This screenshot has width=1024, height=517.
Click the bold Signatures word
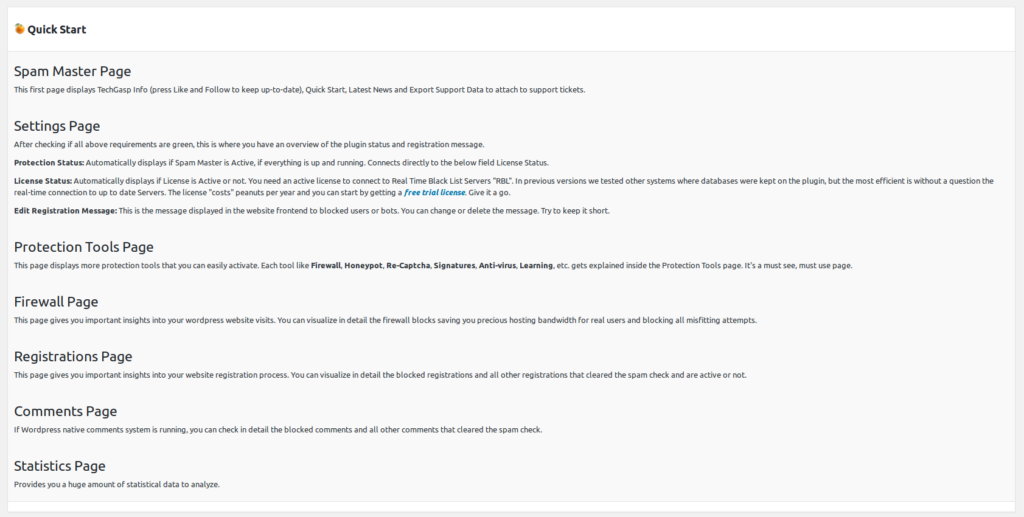(454, 265)
